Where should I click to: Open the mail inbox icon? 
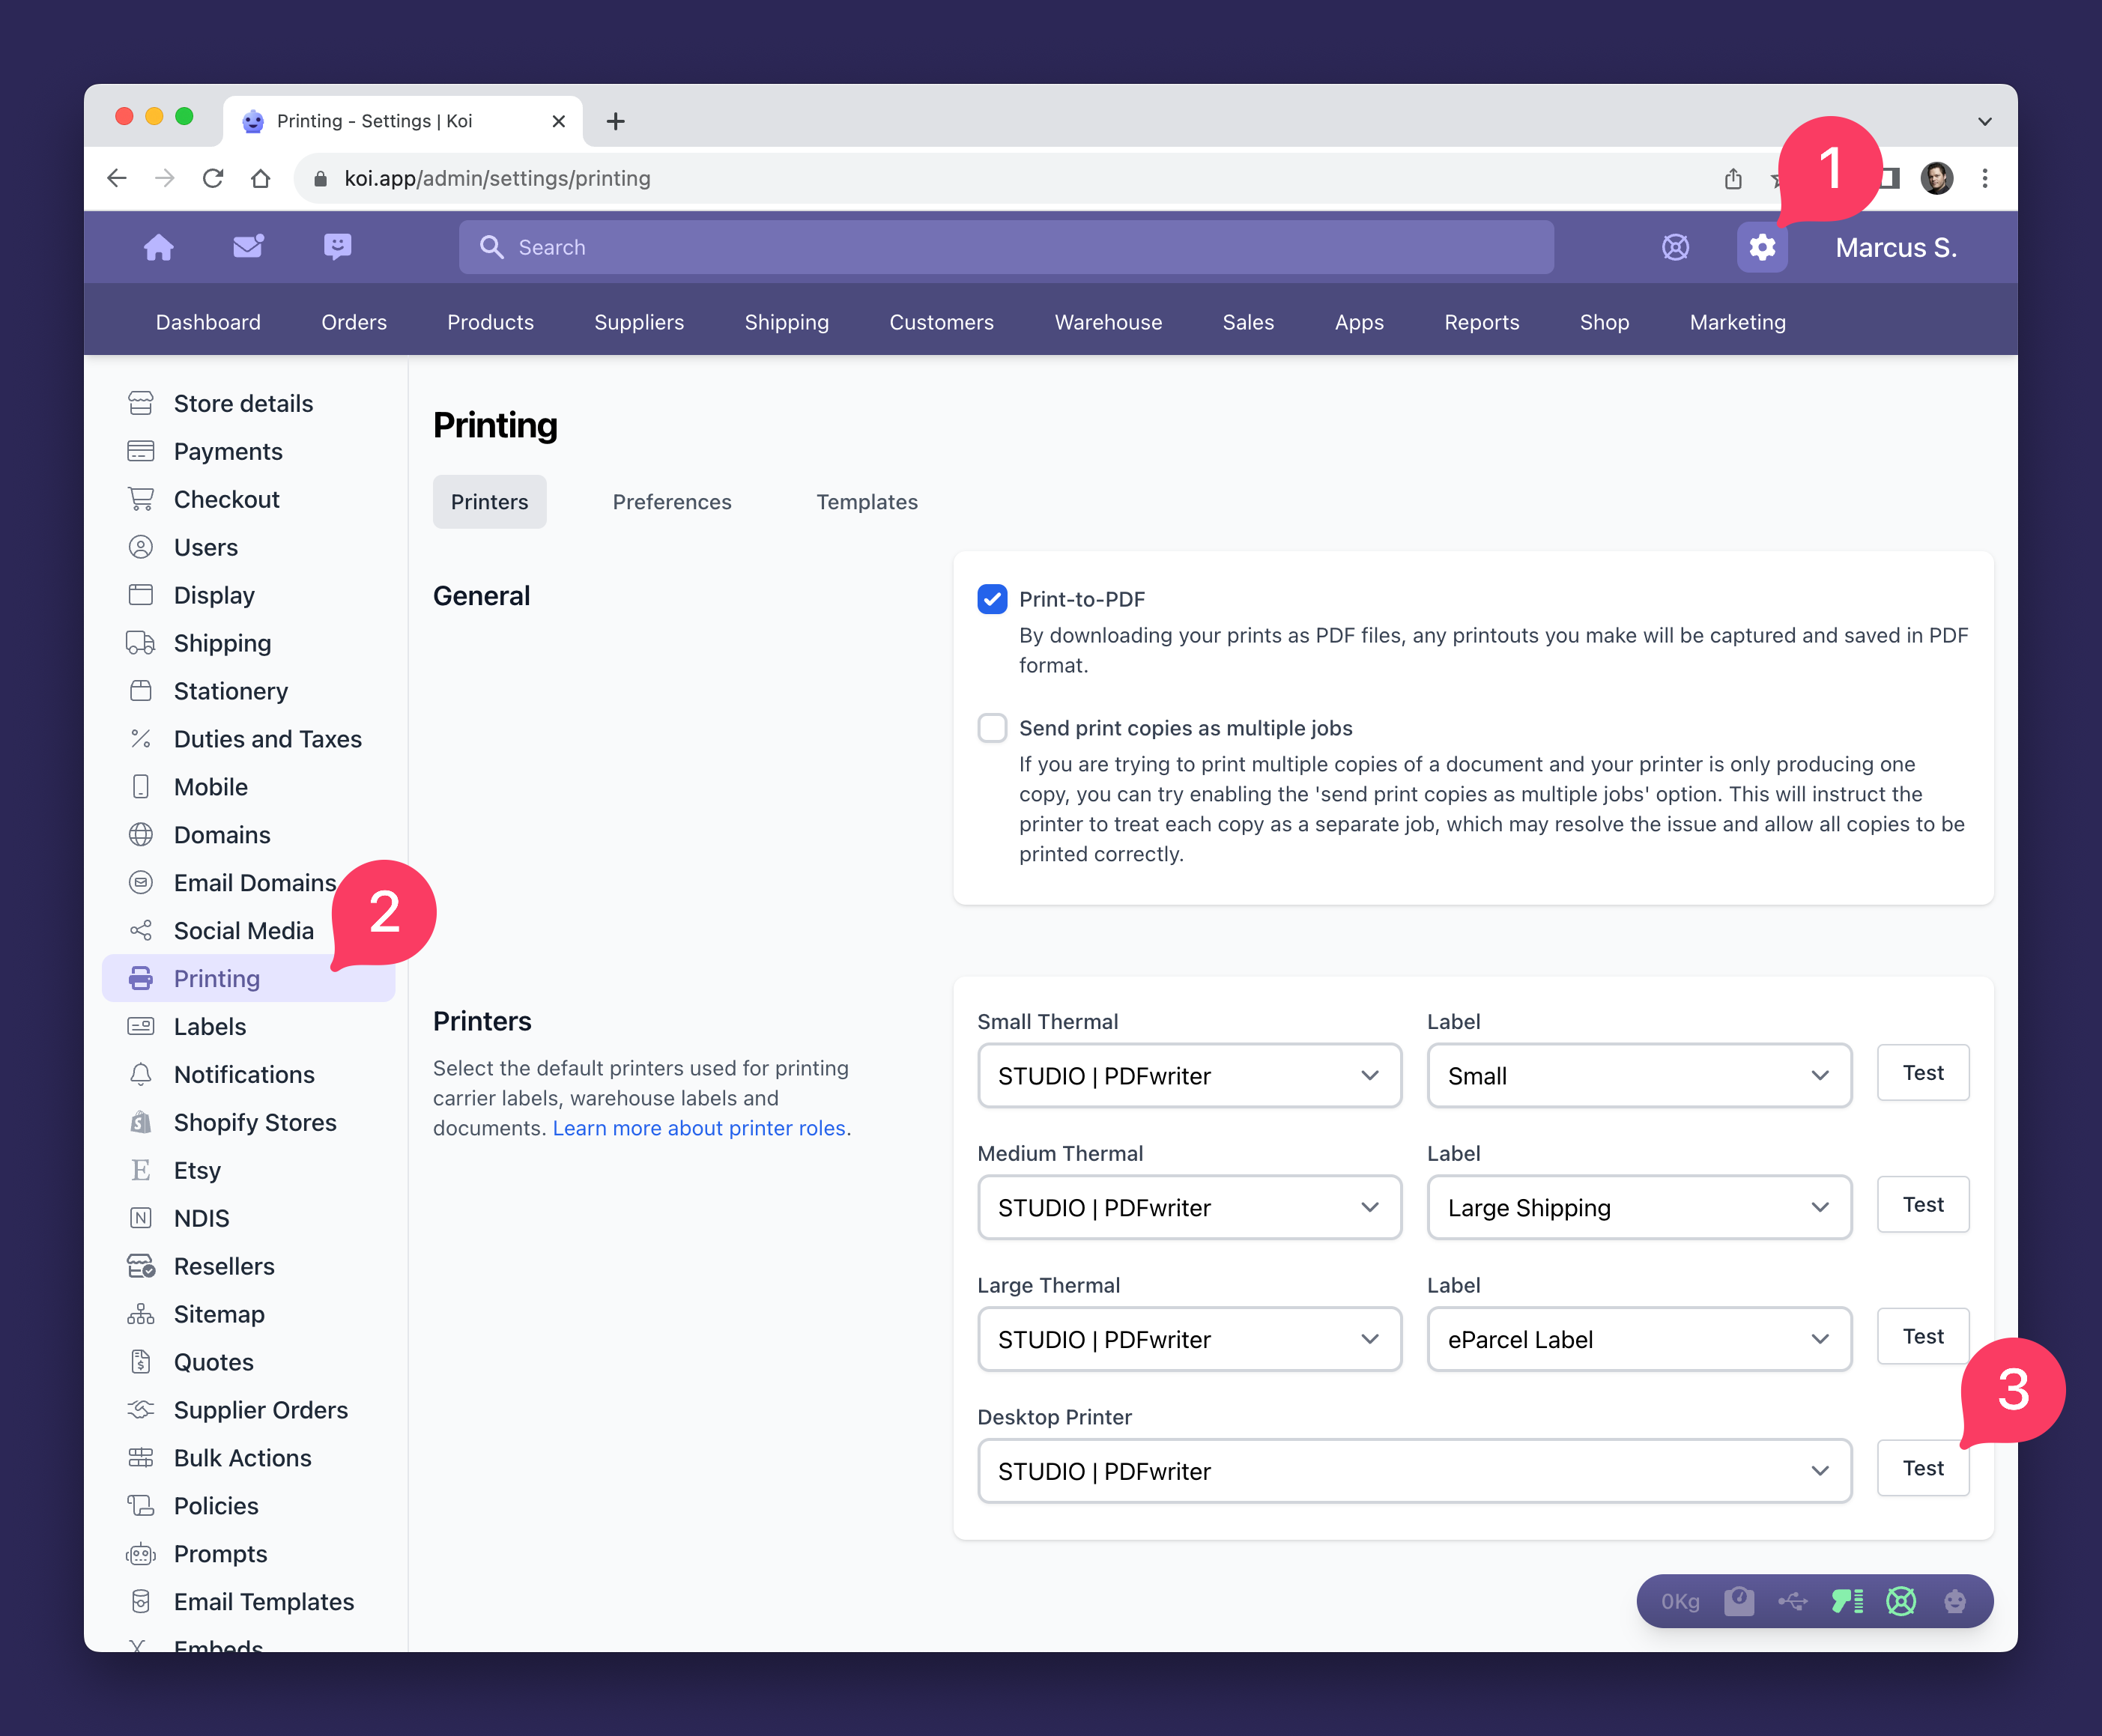pos(248,246)
